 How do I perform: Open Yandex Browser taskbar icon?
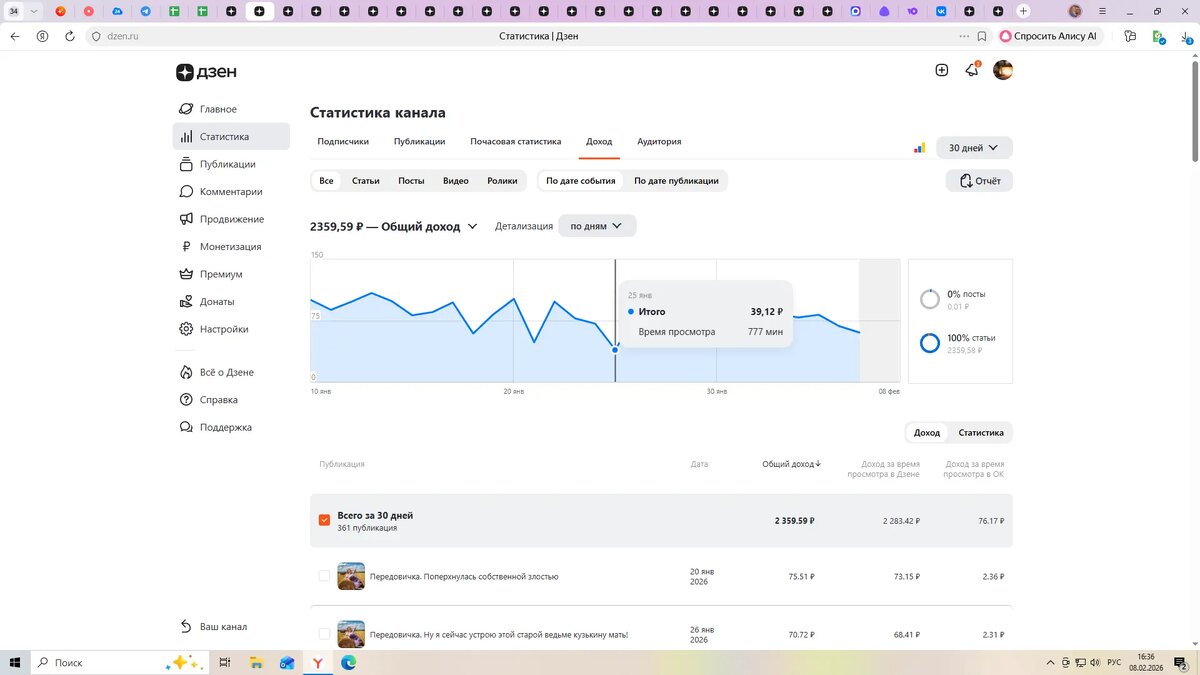click(318, 662)
